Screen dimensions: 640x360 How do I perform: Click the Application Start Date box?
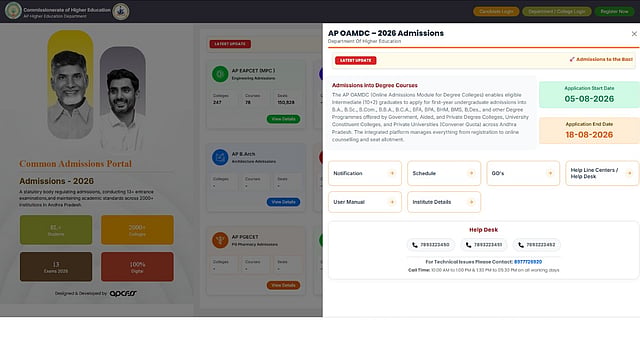[x=589, y=95]
